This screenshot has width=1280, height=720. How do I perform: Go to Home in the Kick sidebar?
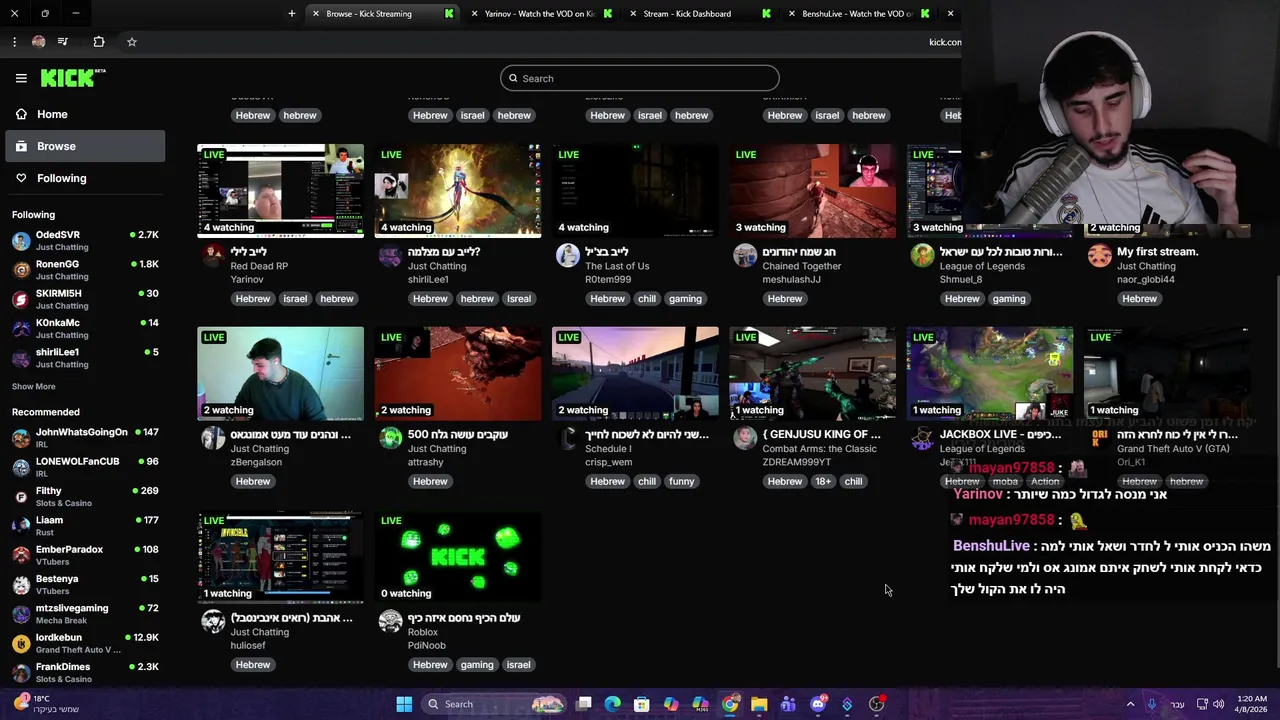point(87,114)
